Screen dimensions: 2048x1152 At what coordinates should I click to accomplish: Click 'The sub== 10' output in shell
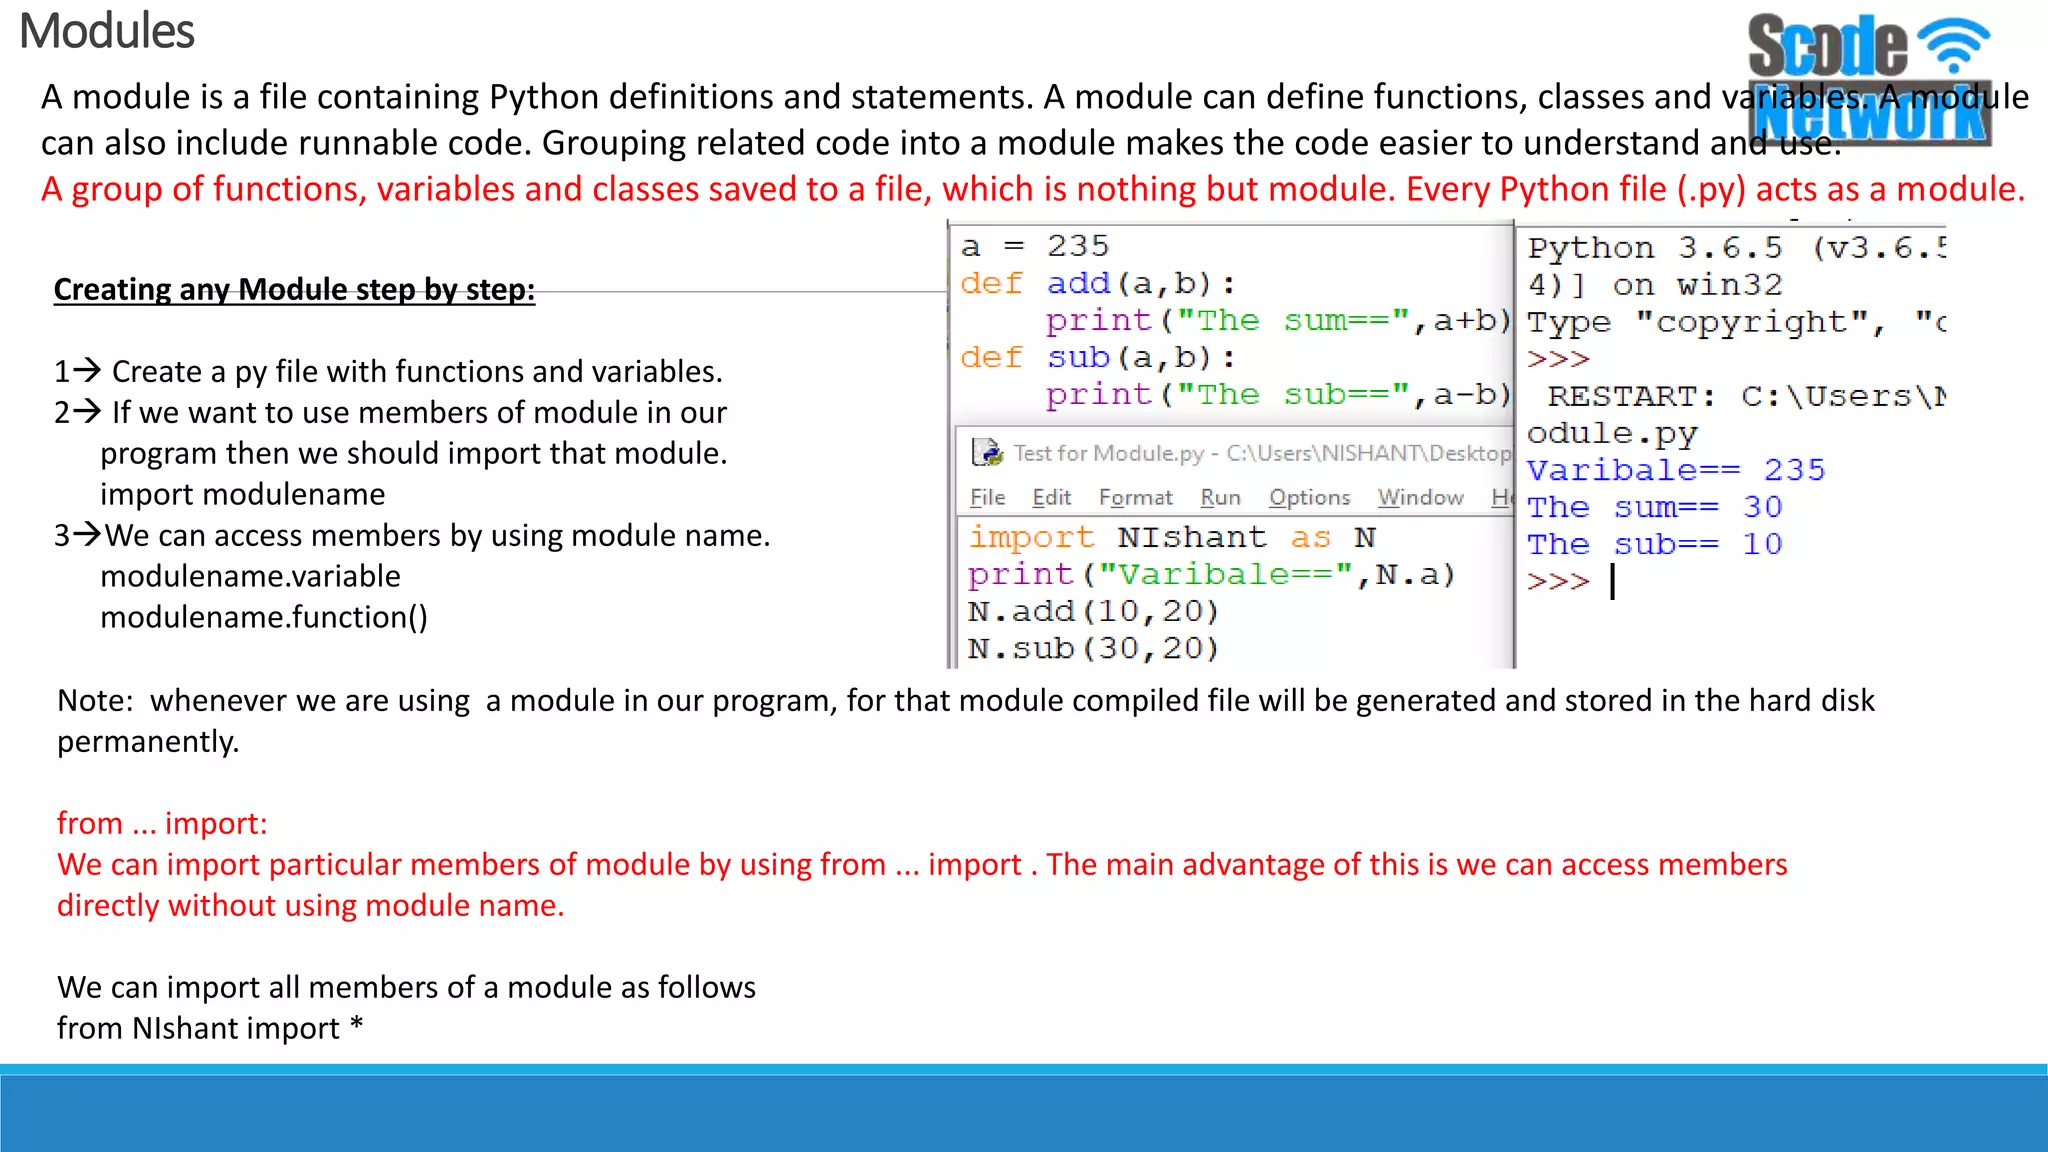1655,544
